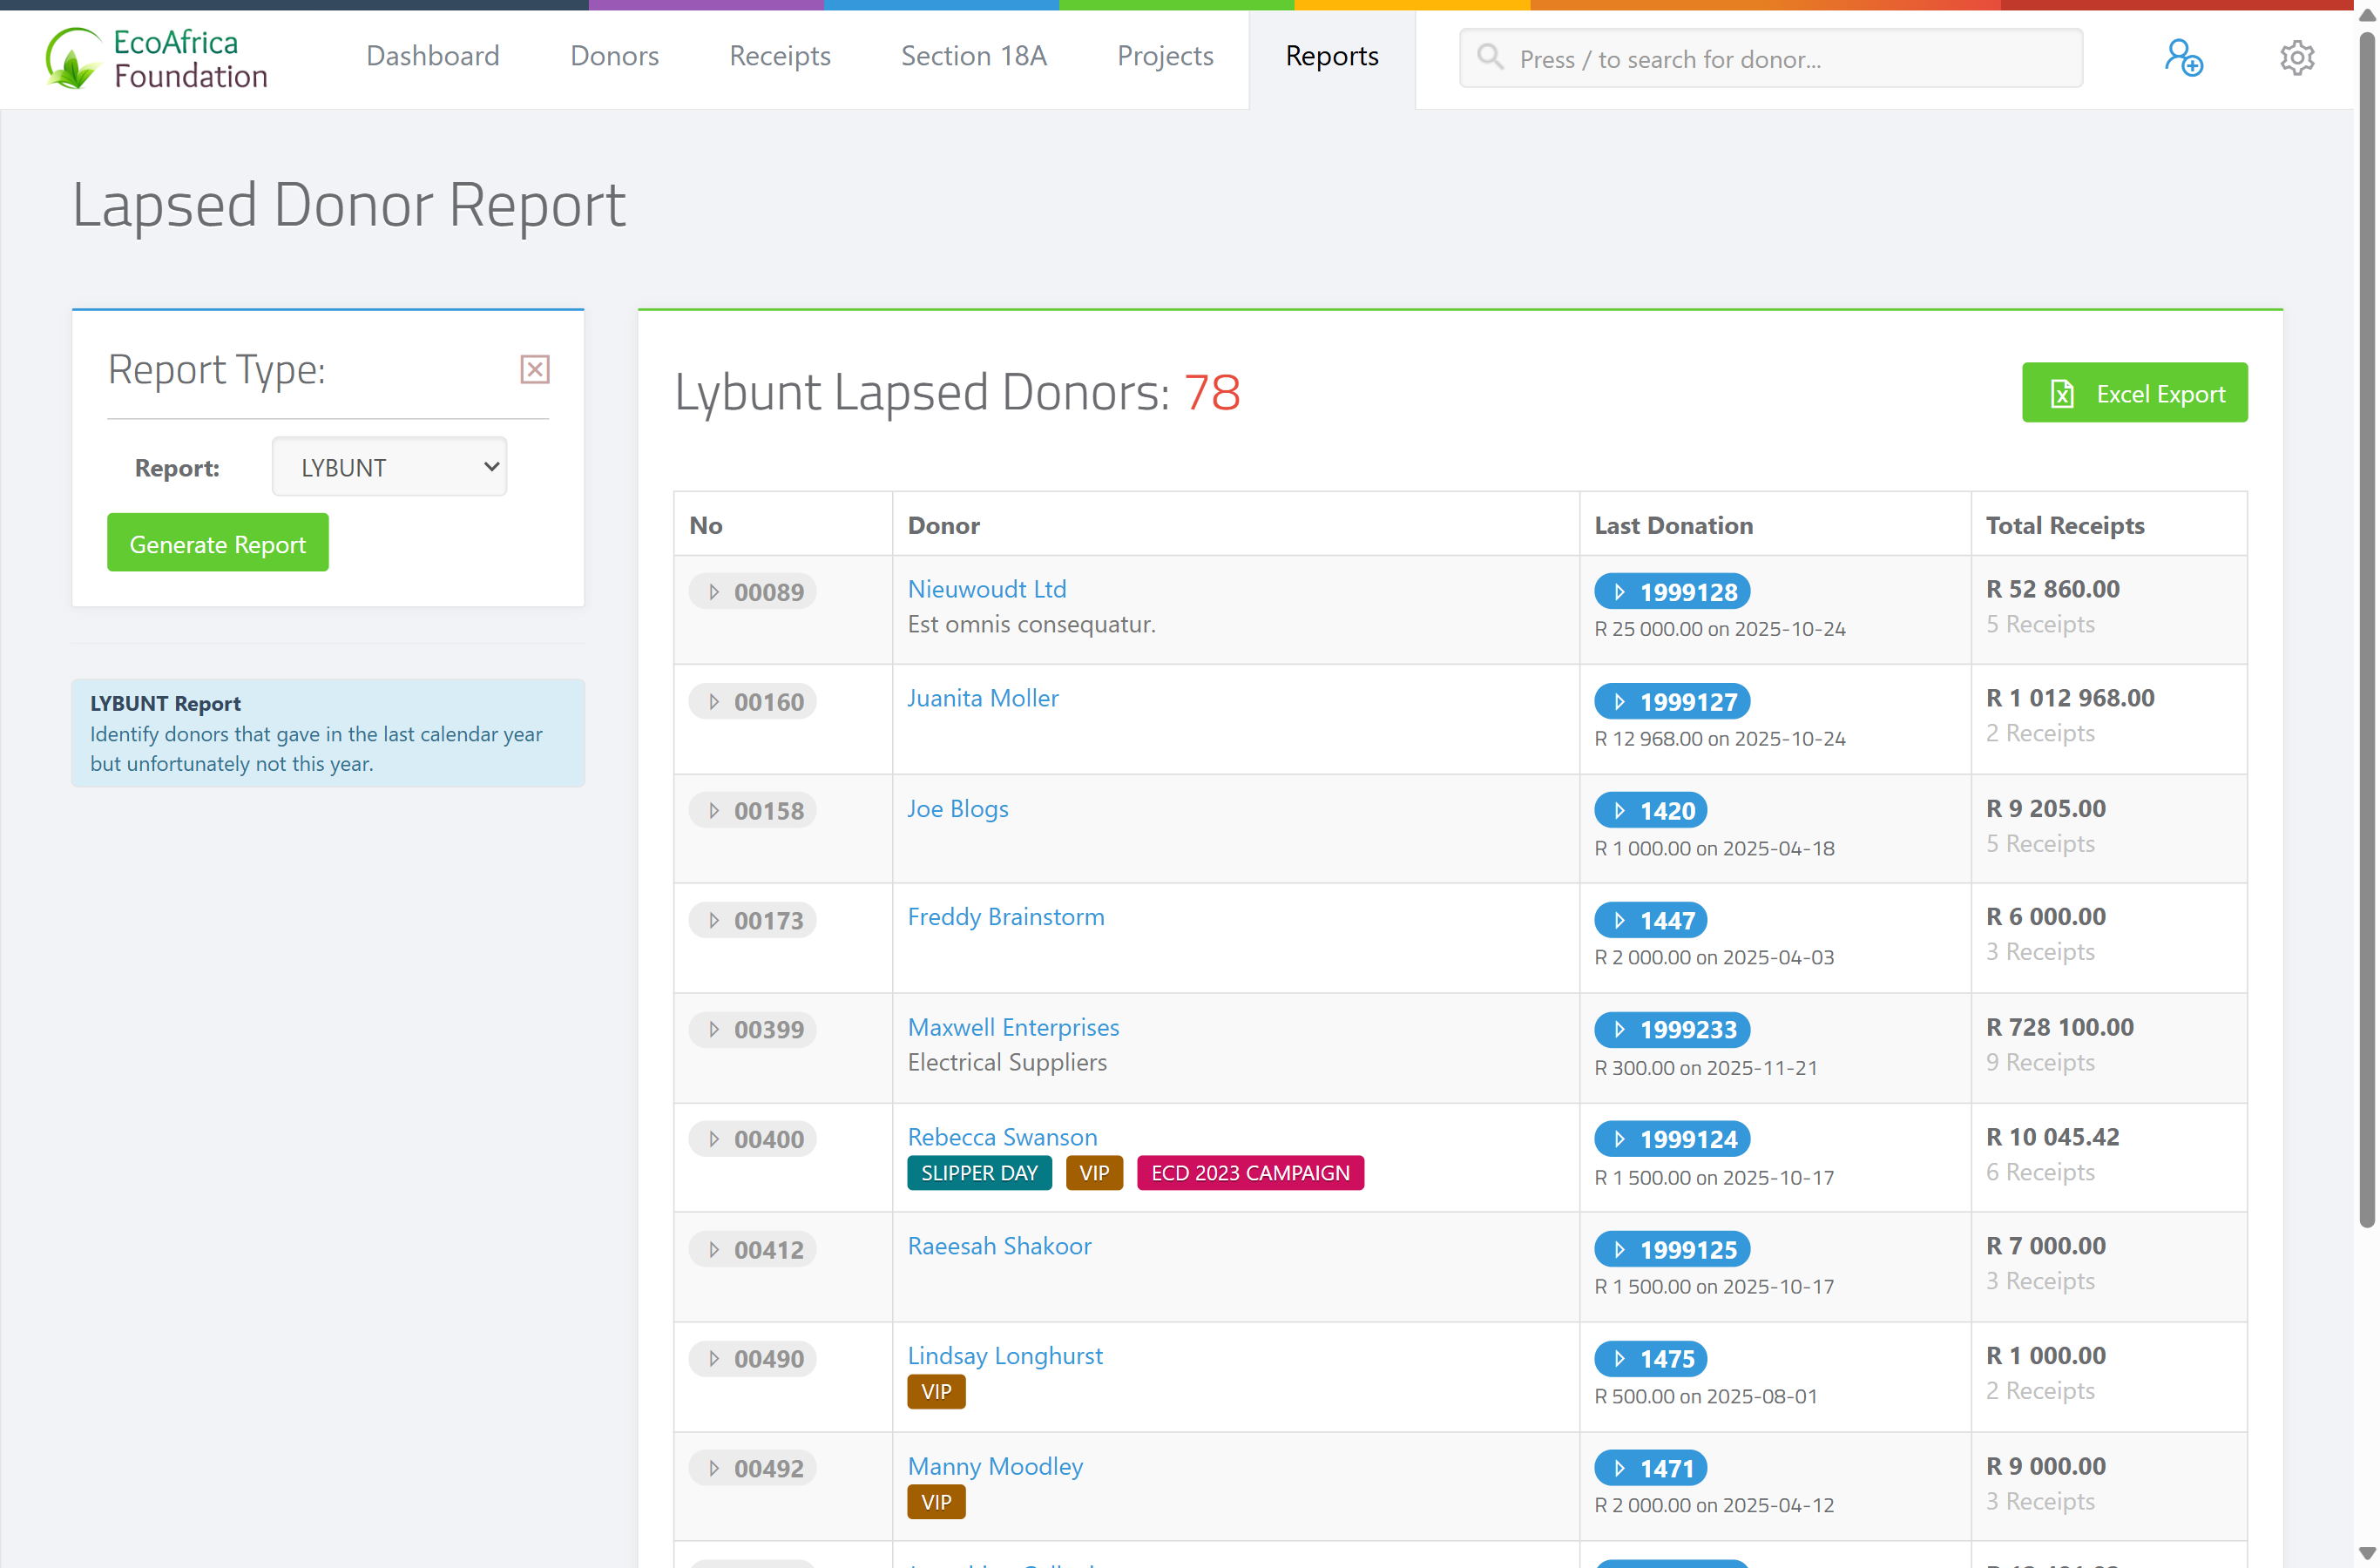Click the Generate Report button
2380x1568 pixels.
(x=218, y=543)
